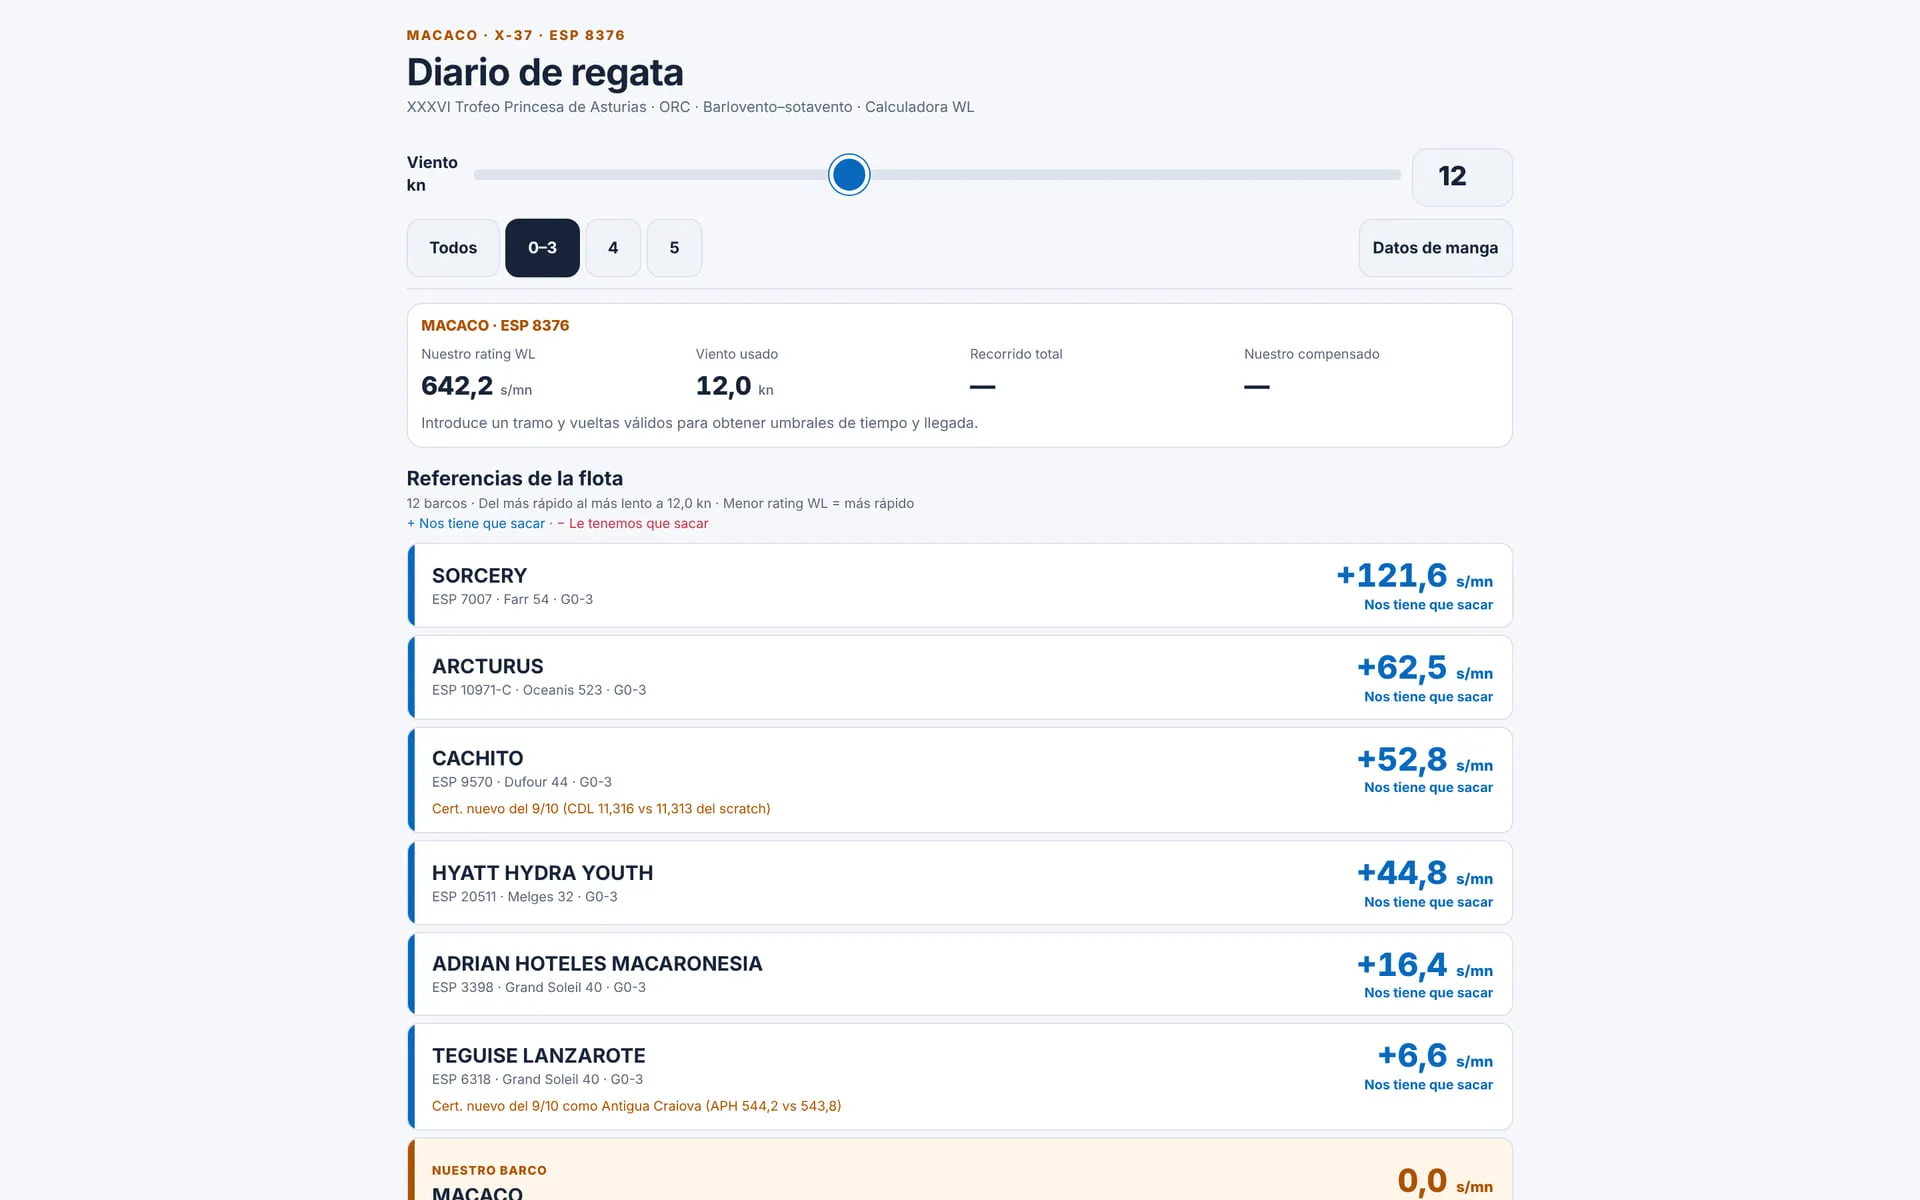Click the wind speed input showing 12
Viewport: 1920px width, 1200px height.
(1462, 177)
